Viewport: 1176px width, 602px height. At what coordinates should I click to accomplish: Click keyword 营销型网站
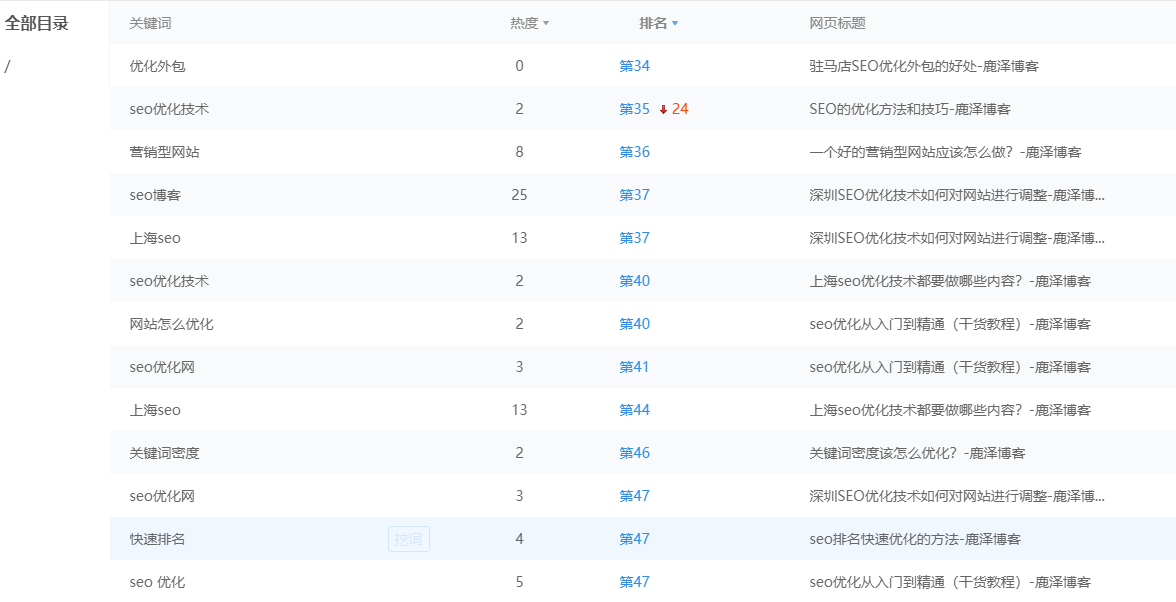(164, 152)
